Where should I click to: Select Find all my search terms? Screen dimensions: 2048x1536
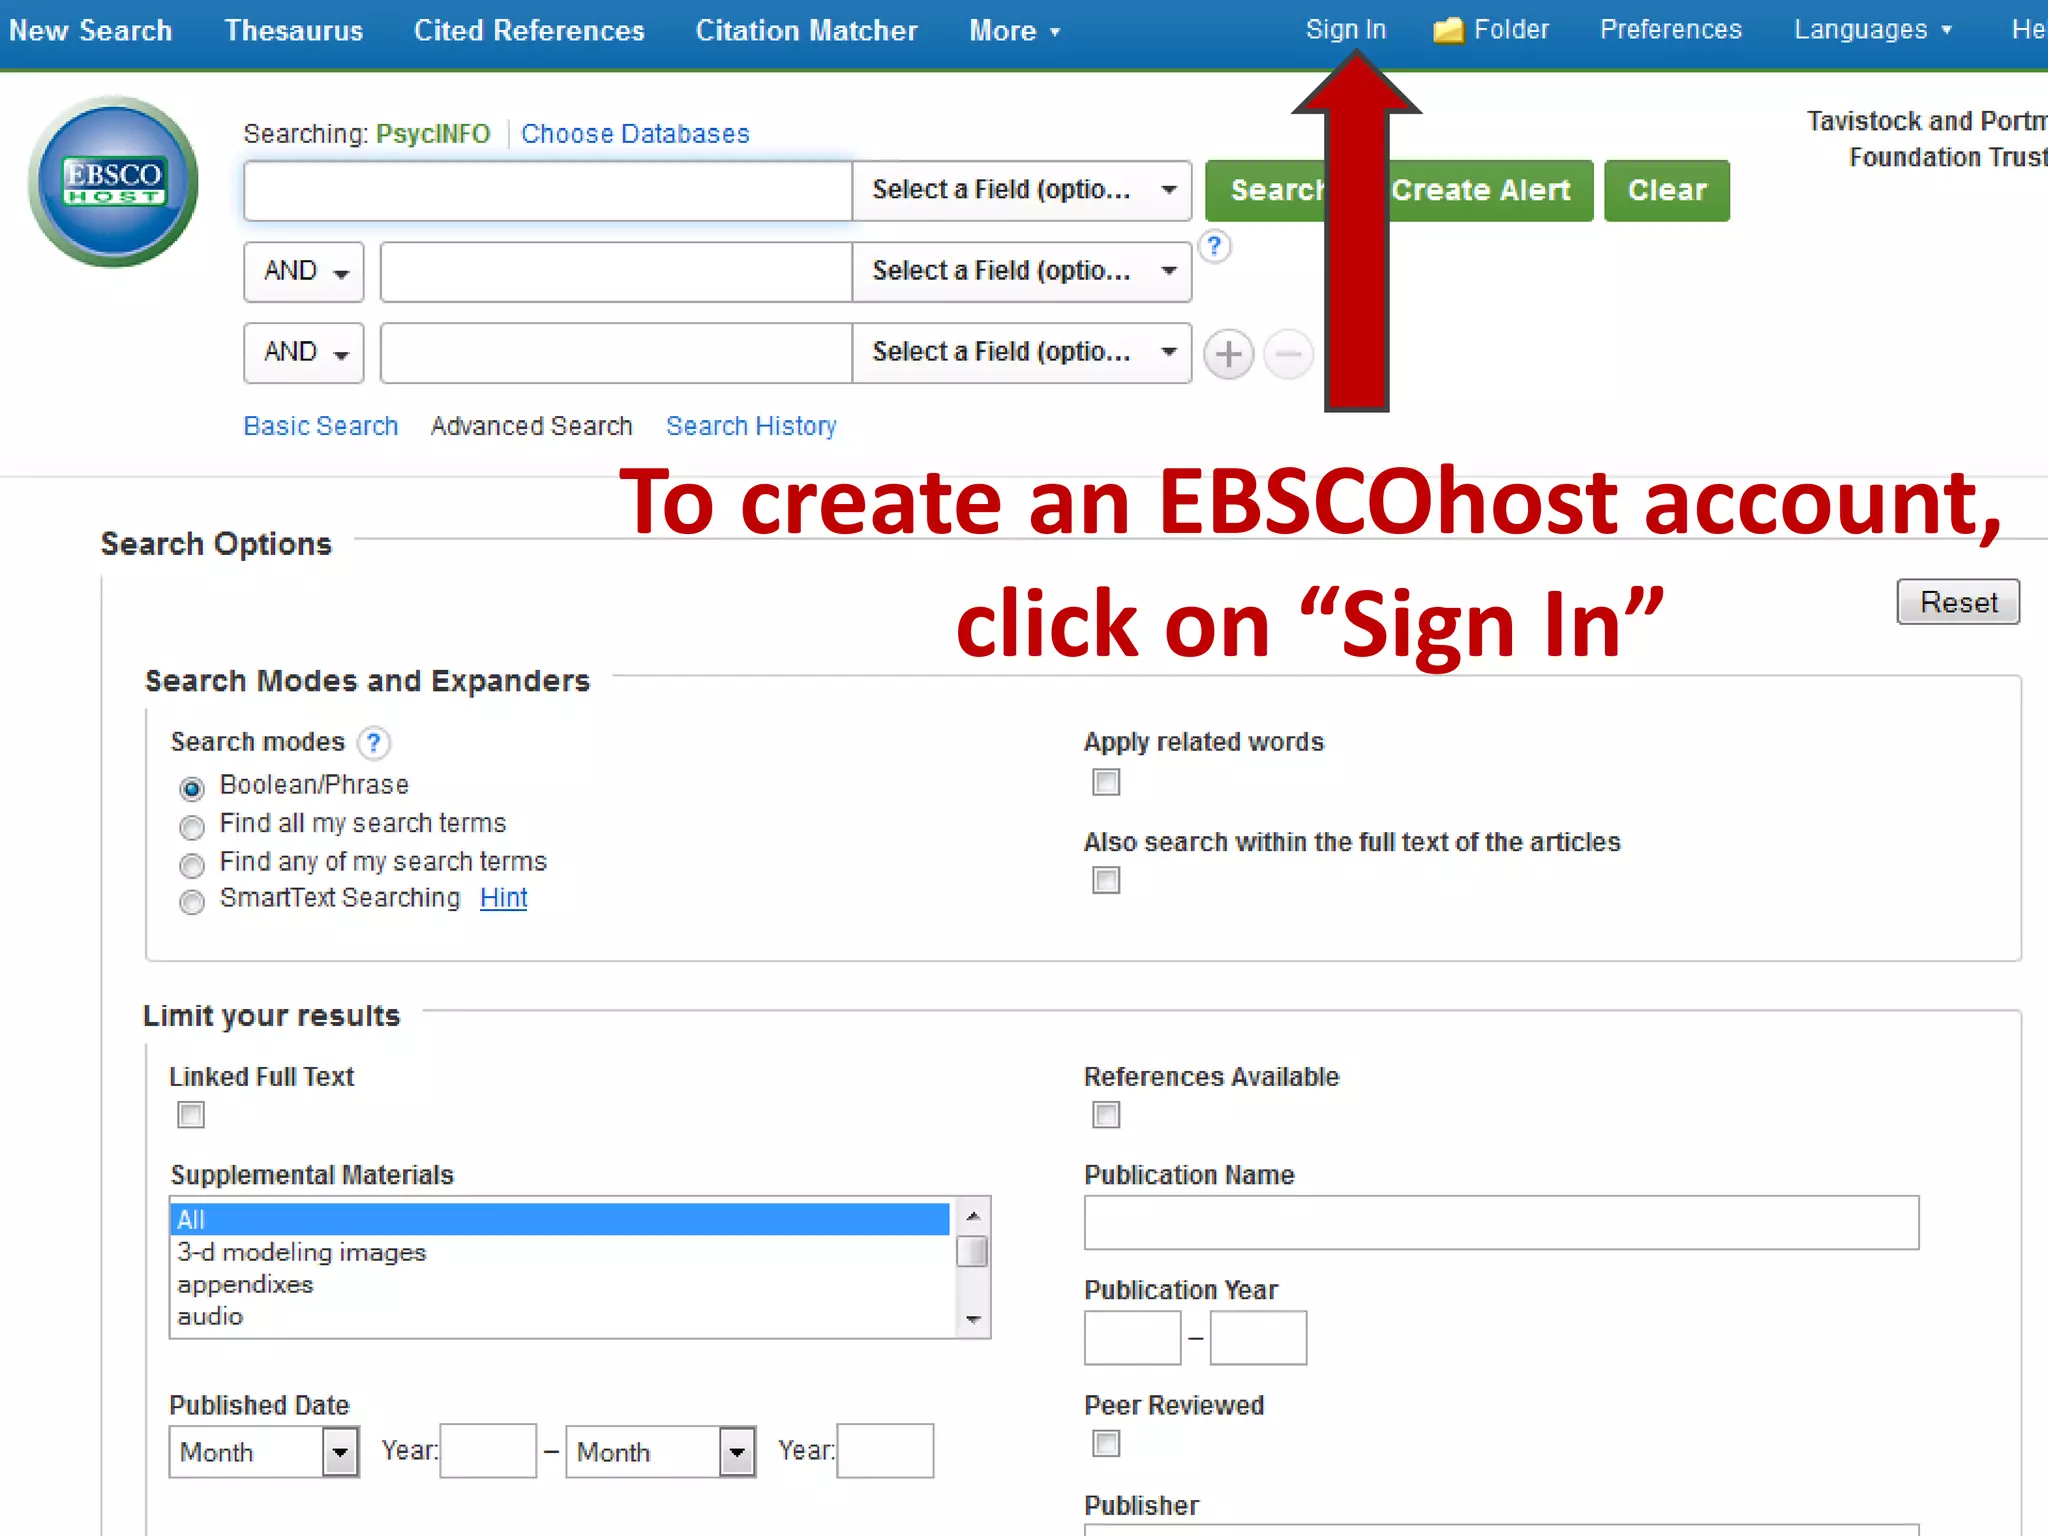pos(191,827)
